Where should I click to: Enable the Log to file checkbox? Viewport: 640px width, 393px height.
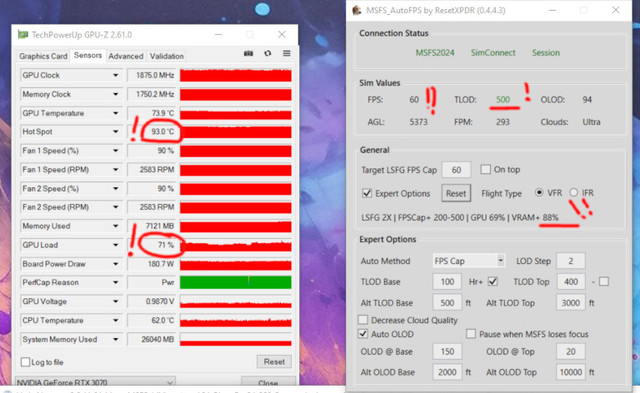[25, 362]
